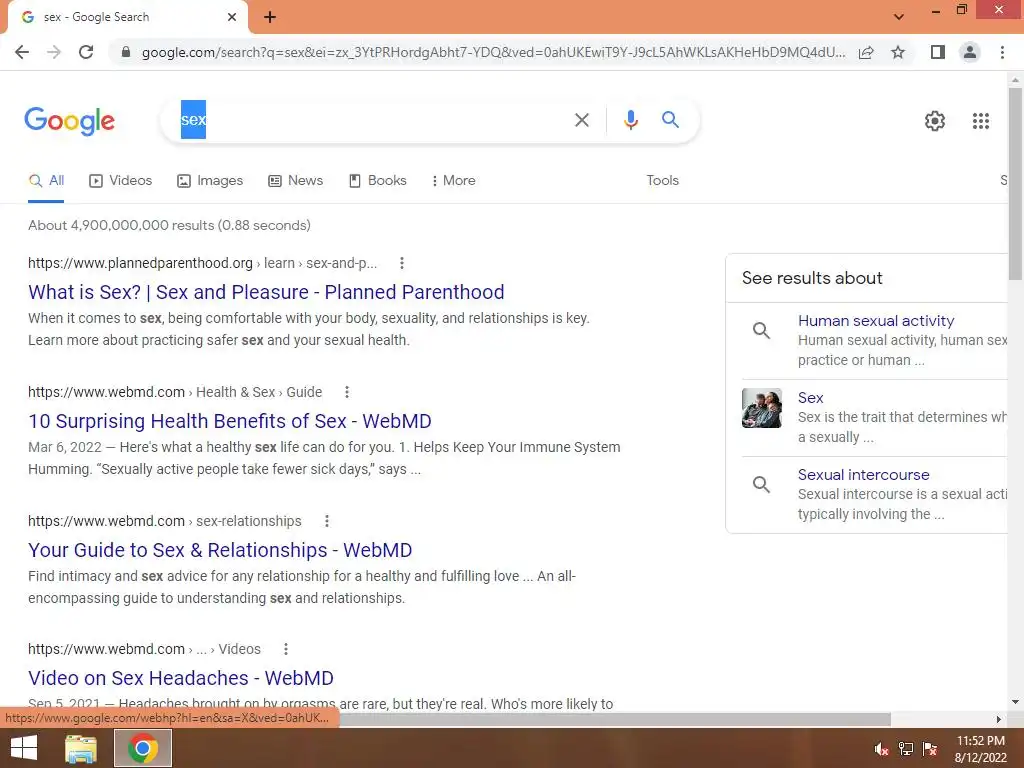Expand the More search categories menu
The width and height of the screenshot is (1024, 768).
pos(453,181)
